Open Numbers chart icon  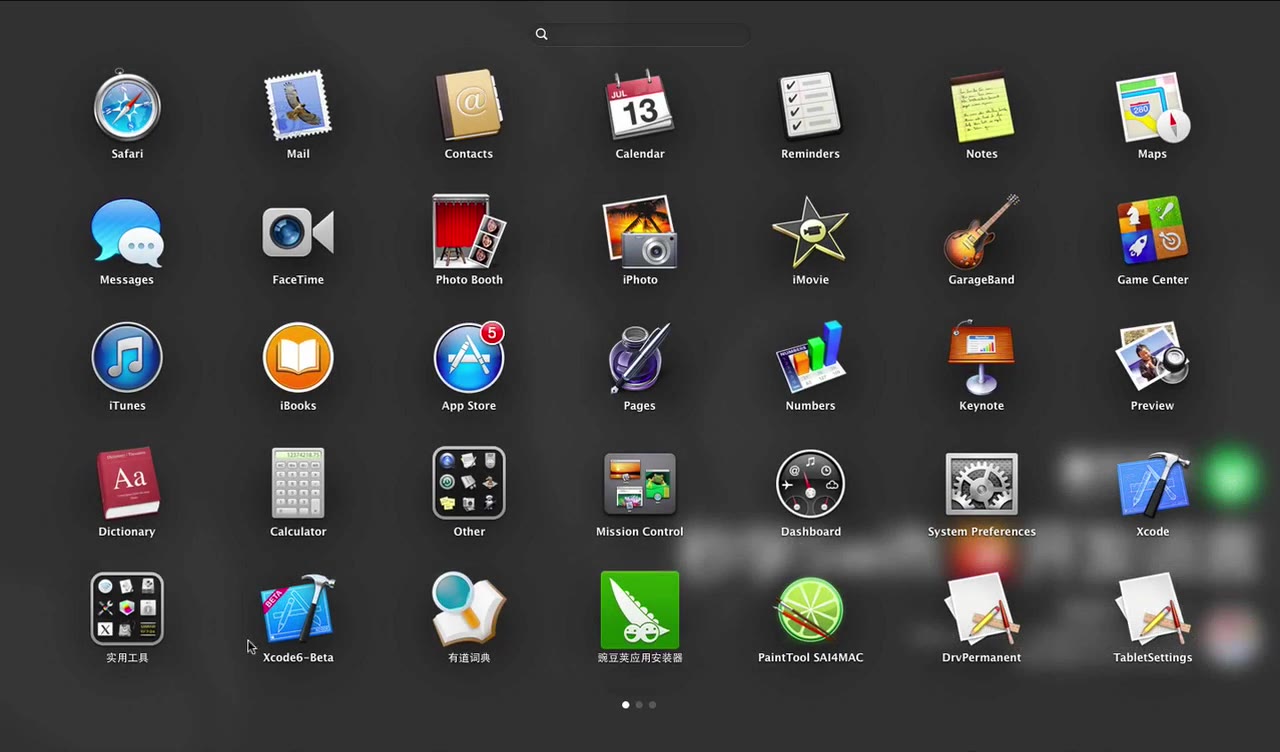810,357
